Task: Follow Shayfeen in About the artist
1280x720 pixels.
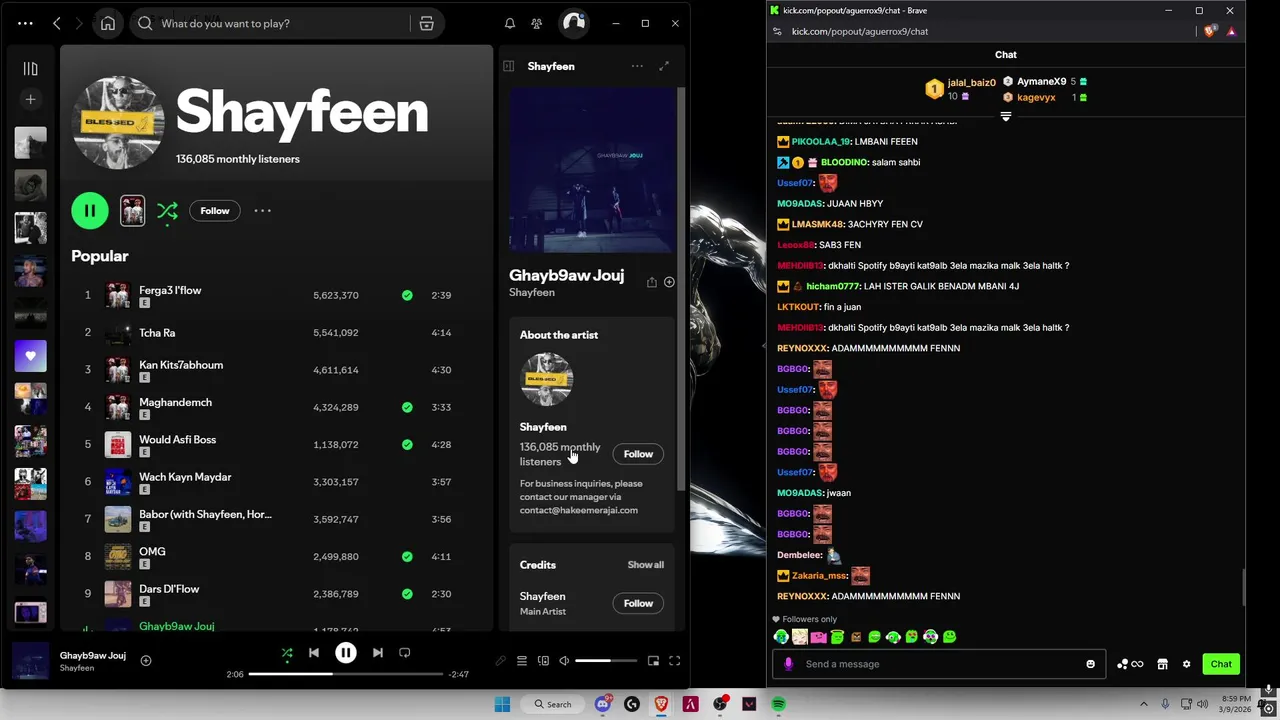Action: pyautogui.click(x=638, y=454)
